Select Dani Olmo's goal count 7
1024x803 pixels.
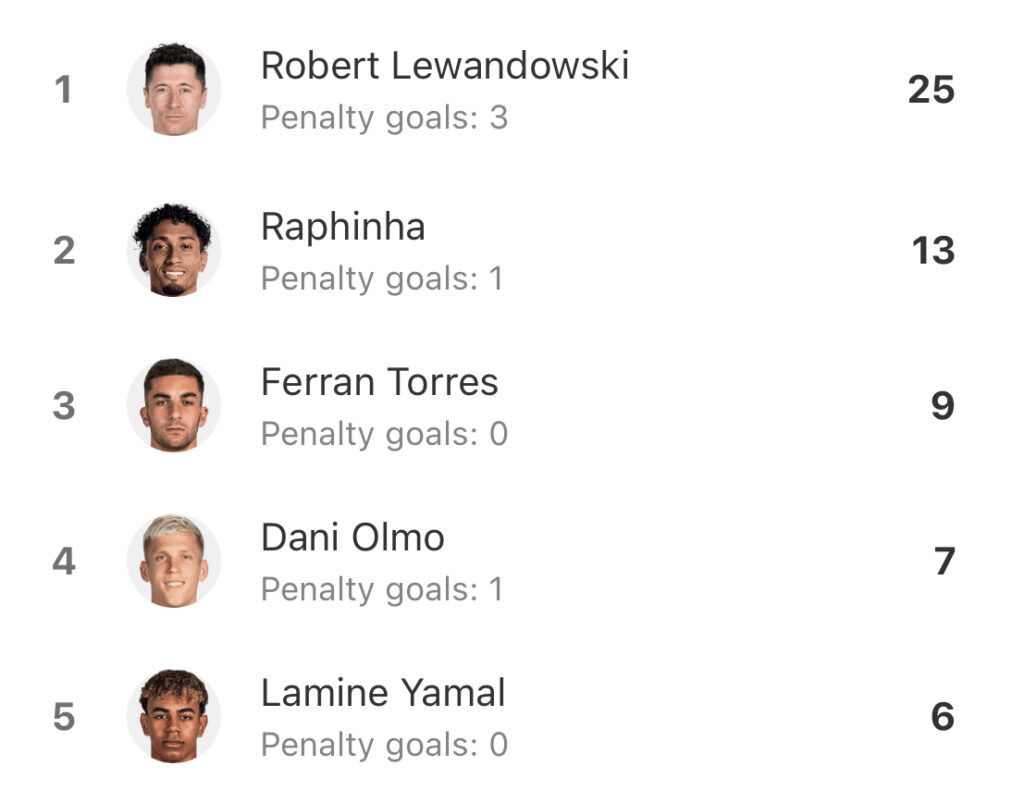944,561
